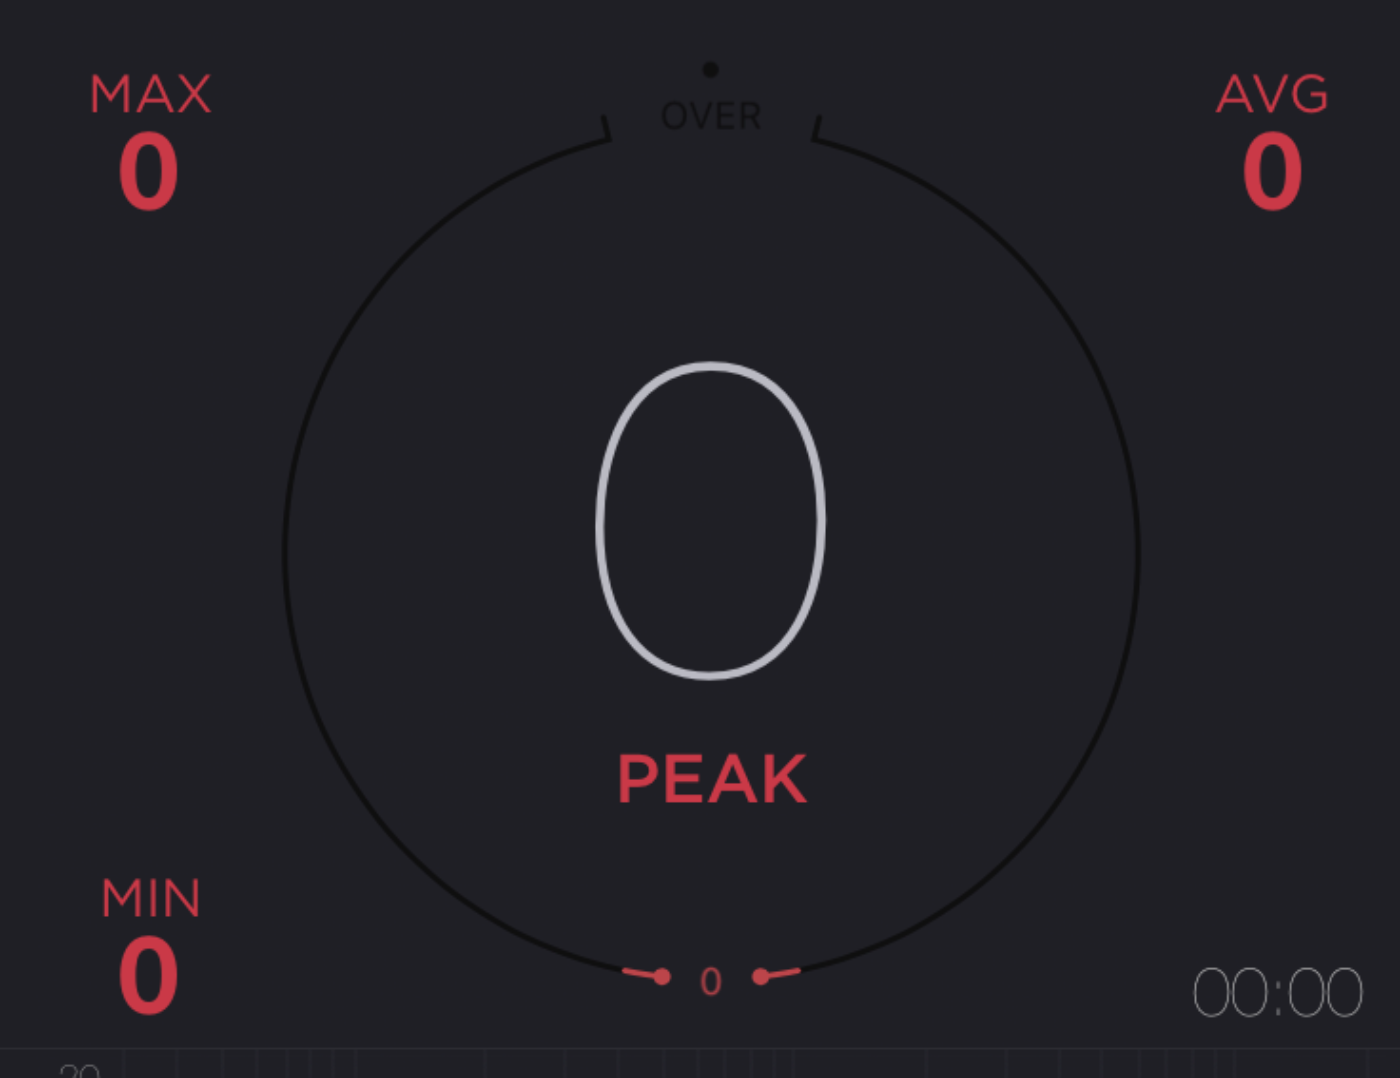Click the 00:00 elapsed timer

(x=1278, y=992)
